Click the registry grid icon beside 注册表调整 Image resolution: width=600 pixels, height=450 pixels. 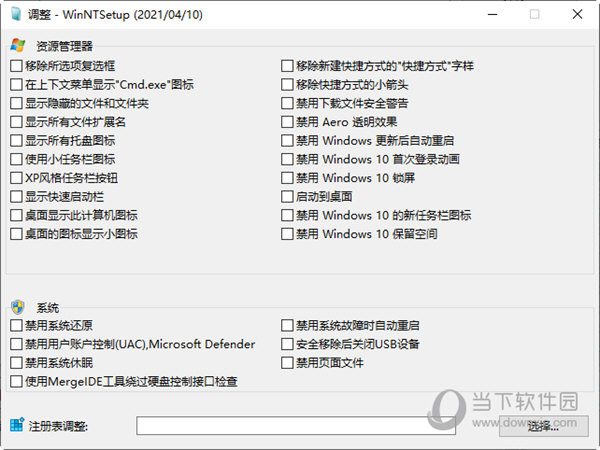pyautogui.click(x=17, y=425)
